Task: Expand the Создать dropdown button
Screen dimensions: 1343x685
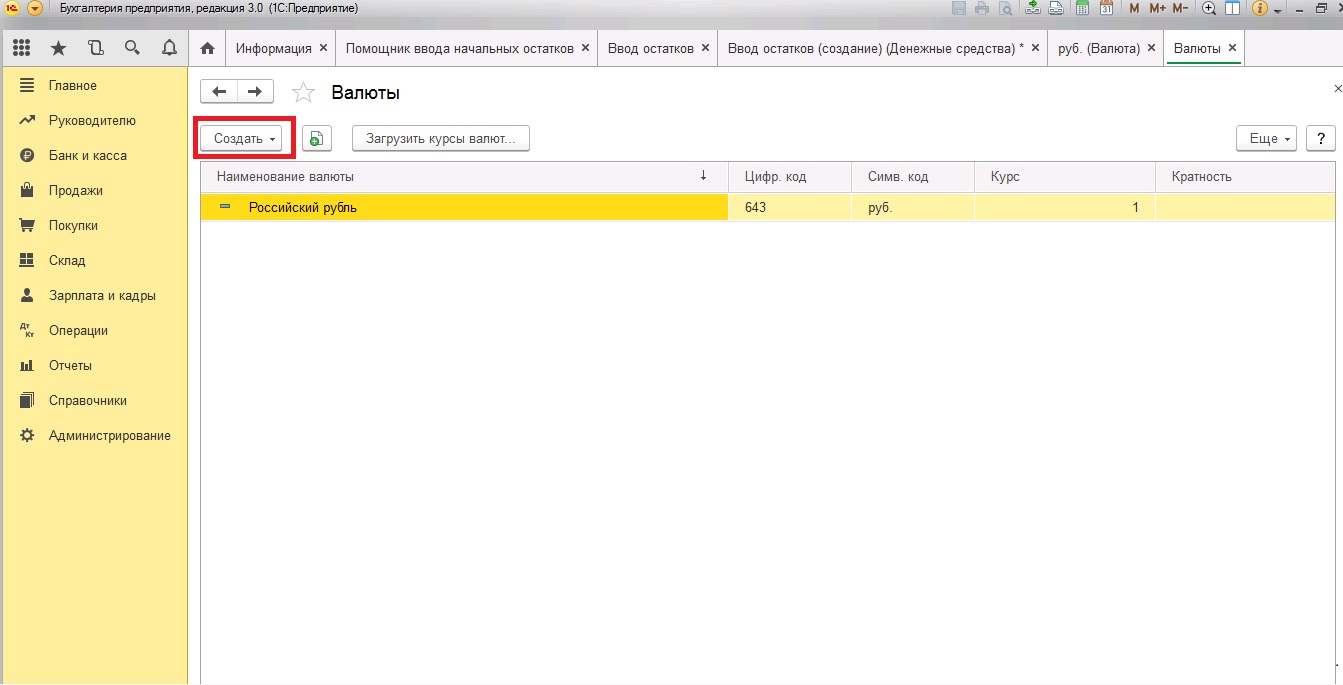Action: coord(241,139)
